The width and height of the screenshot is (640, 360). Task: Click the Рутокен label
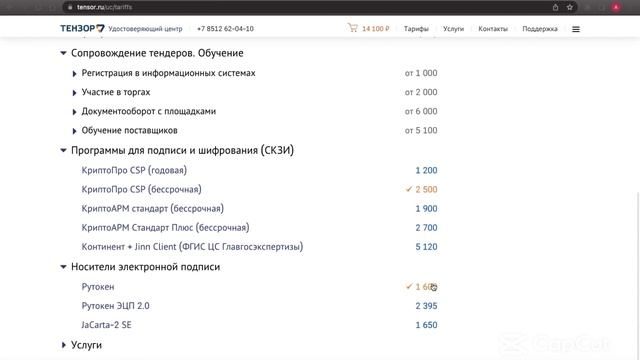click(98, 287)
